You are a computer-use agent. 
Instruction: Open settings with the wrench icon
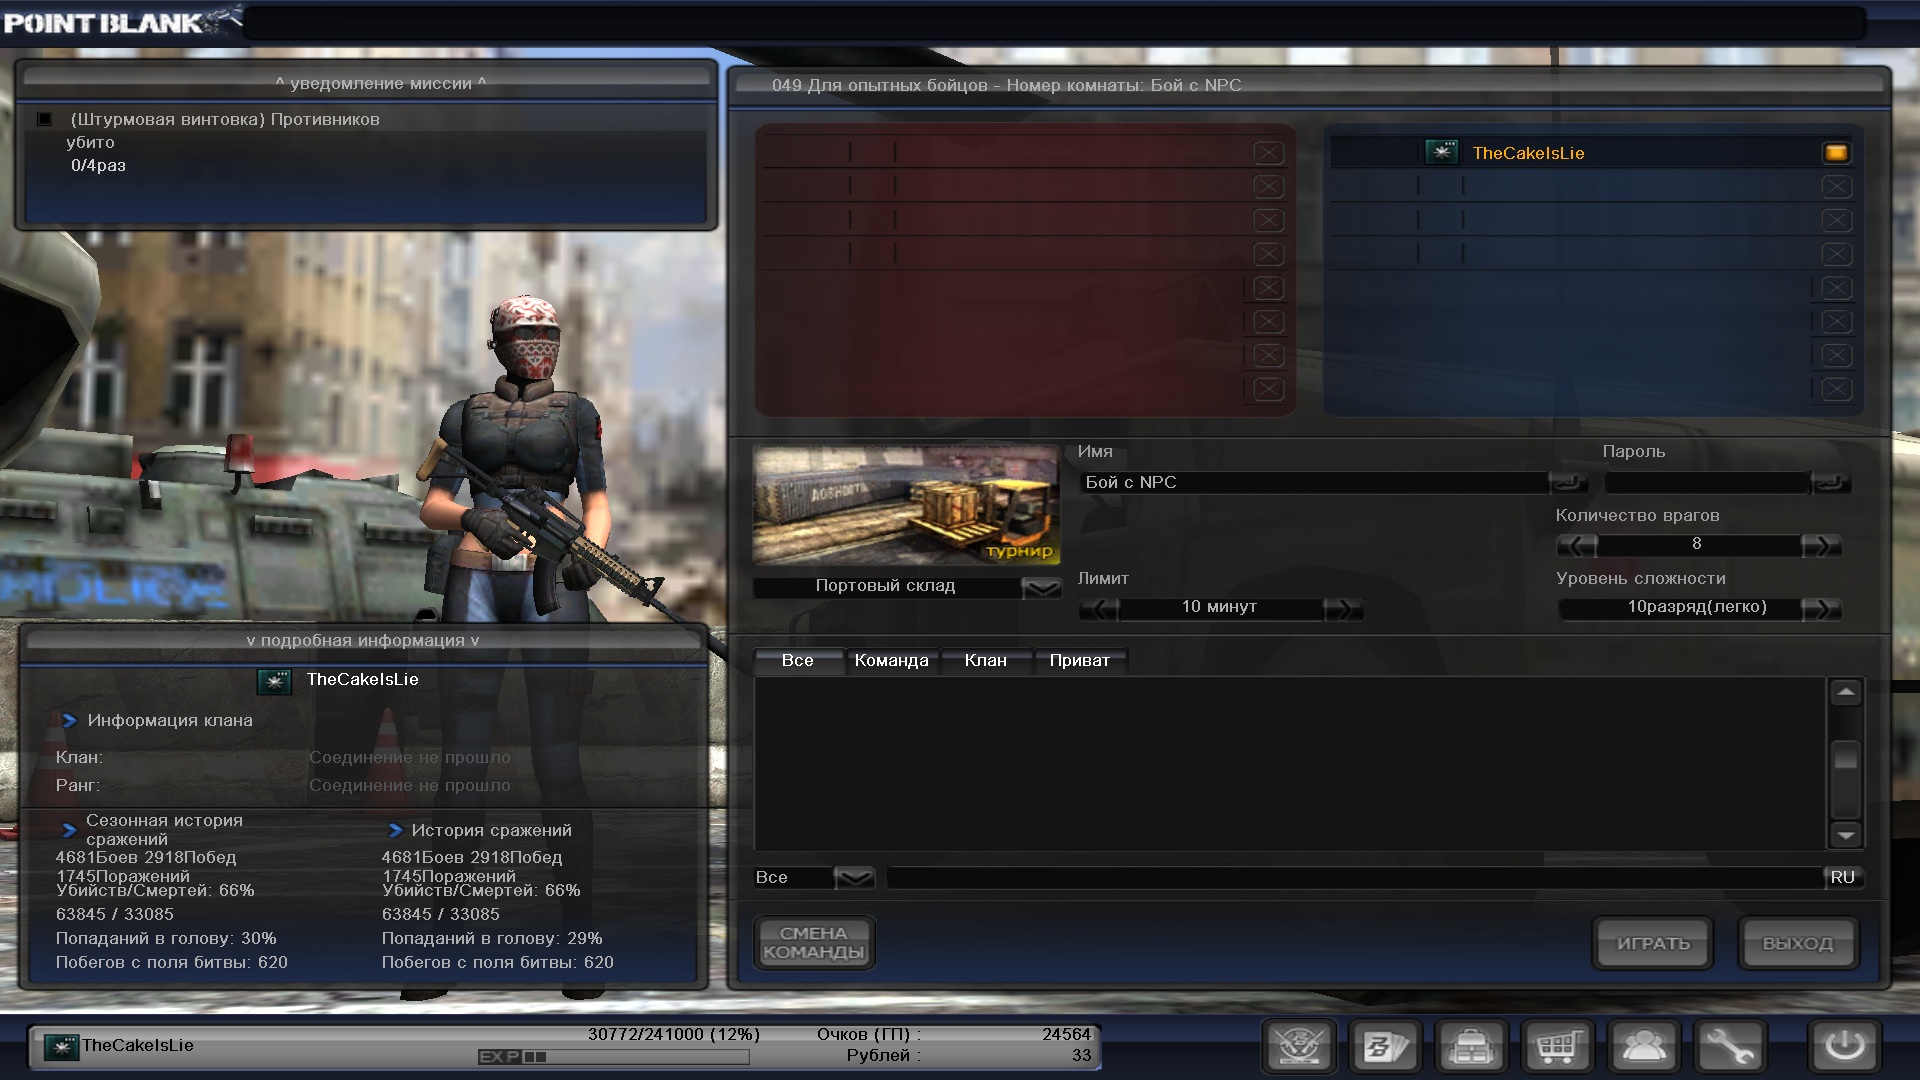point(1729,1047)
